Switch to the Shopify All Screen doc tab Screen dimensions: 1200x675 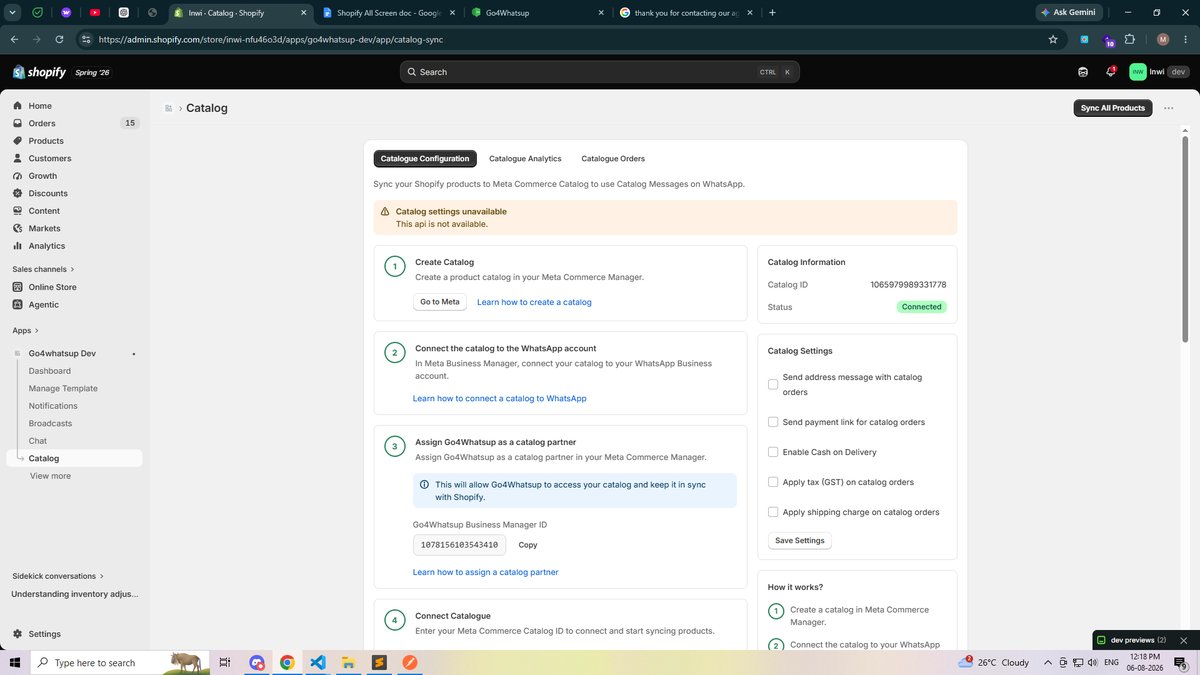click(x=387, y=12)
